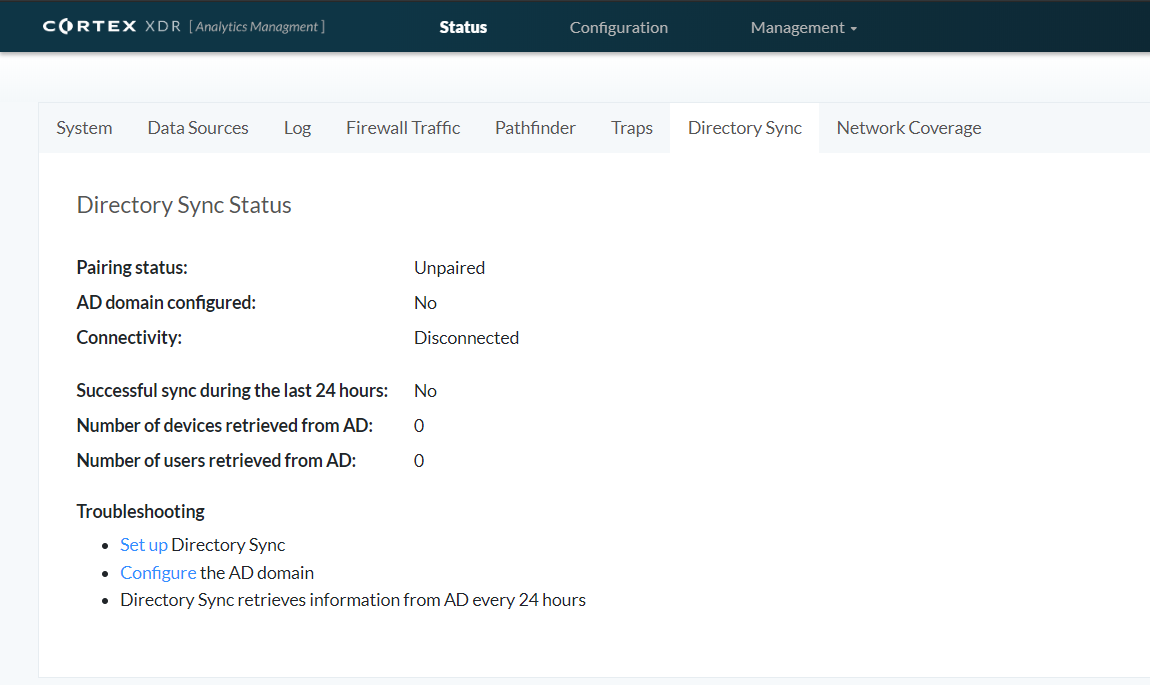
Task: Click the Configure AD domain link
Action: click(x=158, y=573)
